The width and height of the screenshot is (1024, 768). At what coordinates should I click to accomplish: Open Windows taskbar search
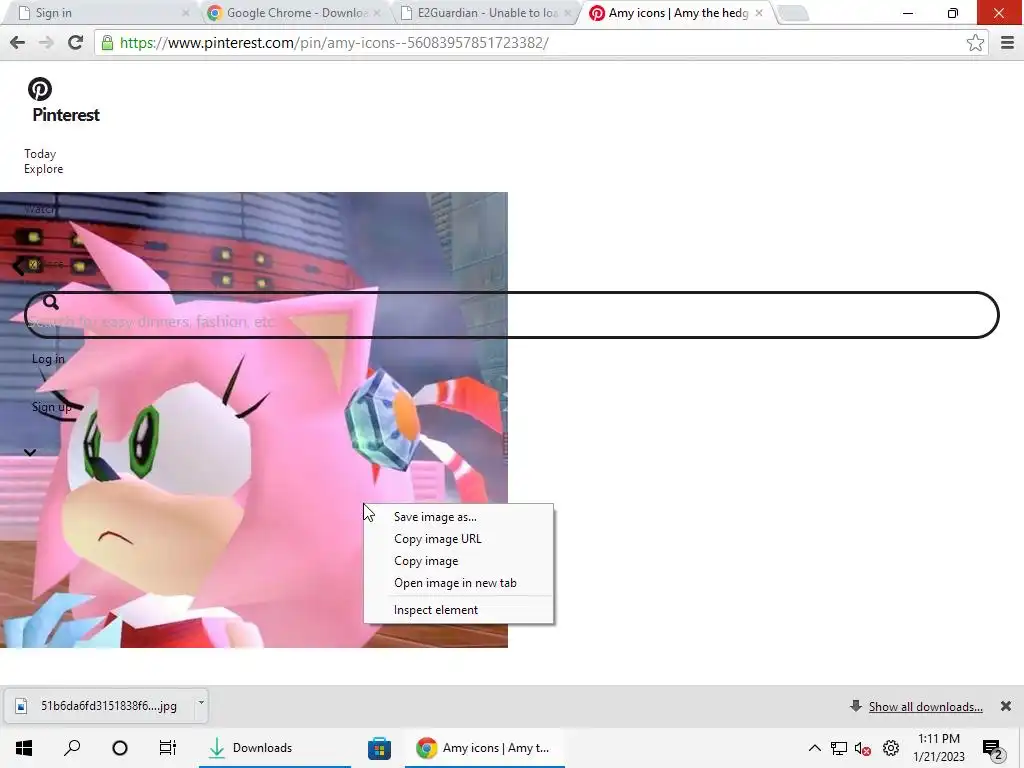[72, 748]
